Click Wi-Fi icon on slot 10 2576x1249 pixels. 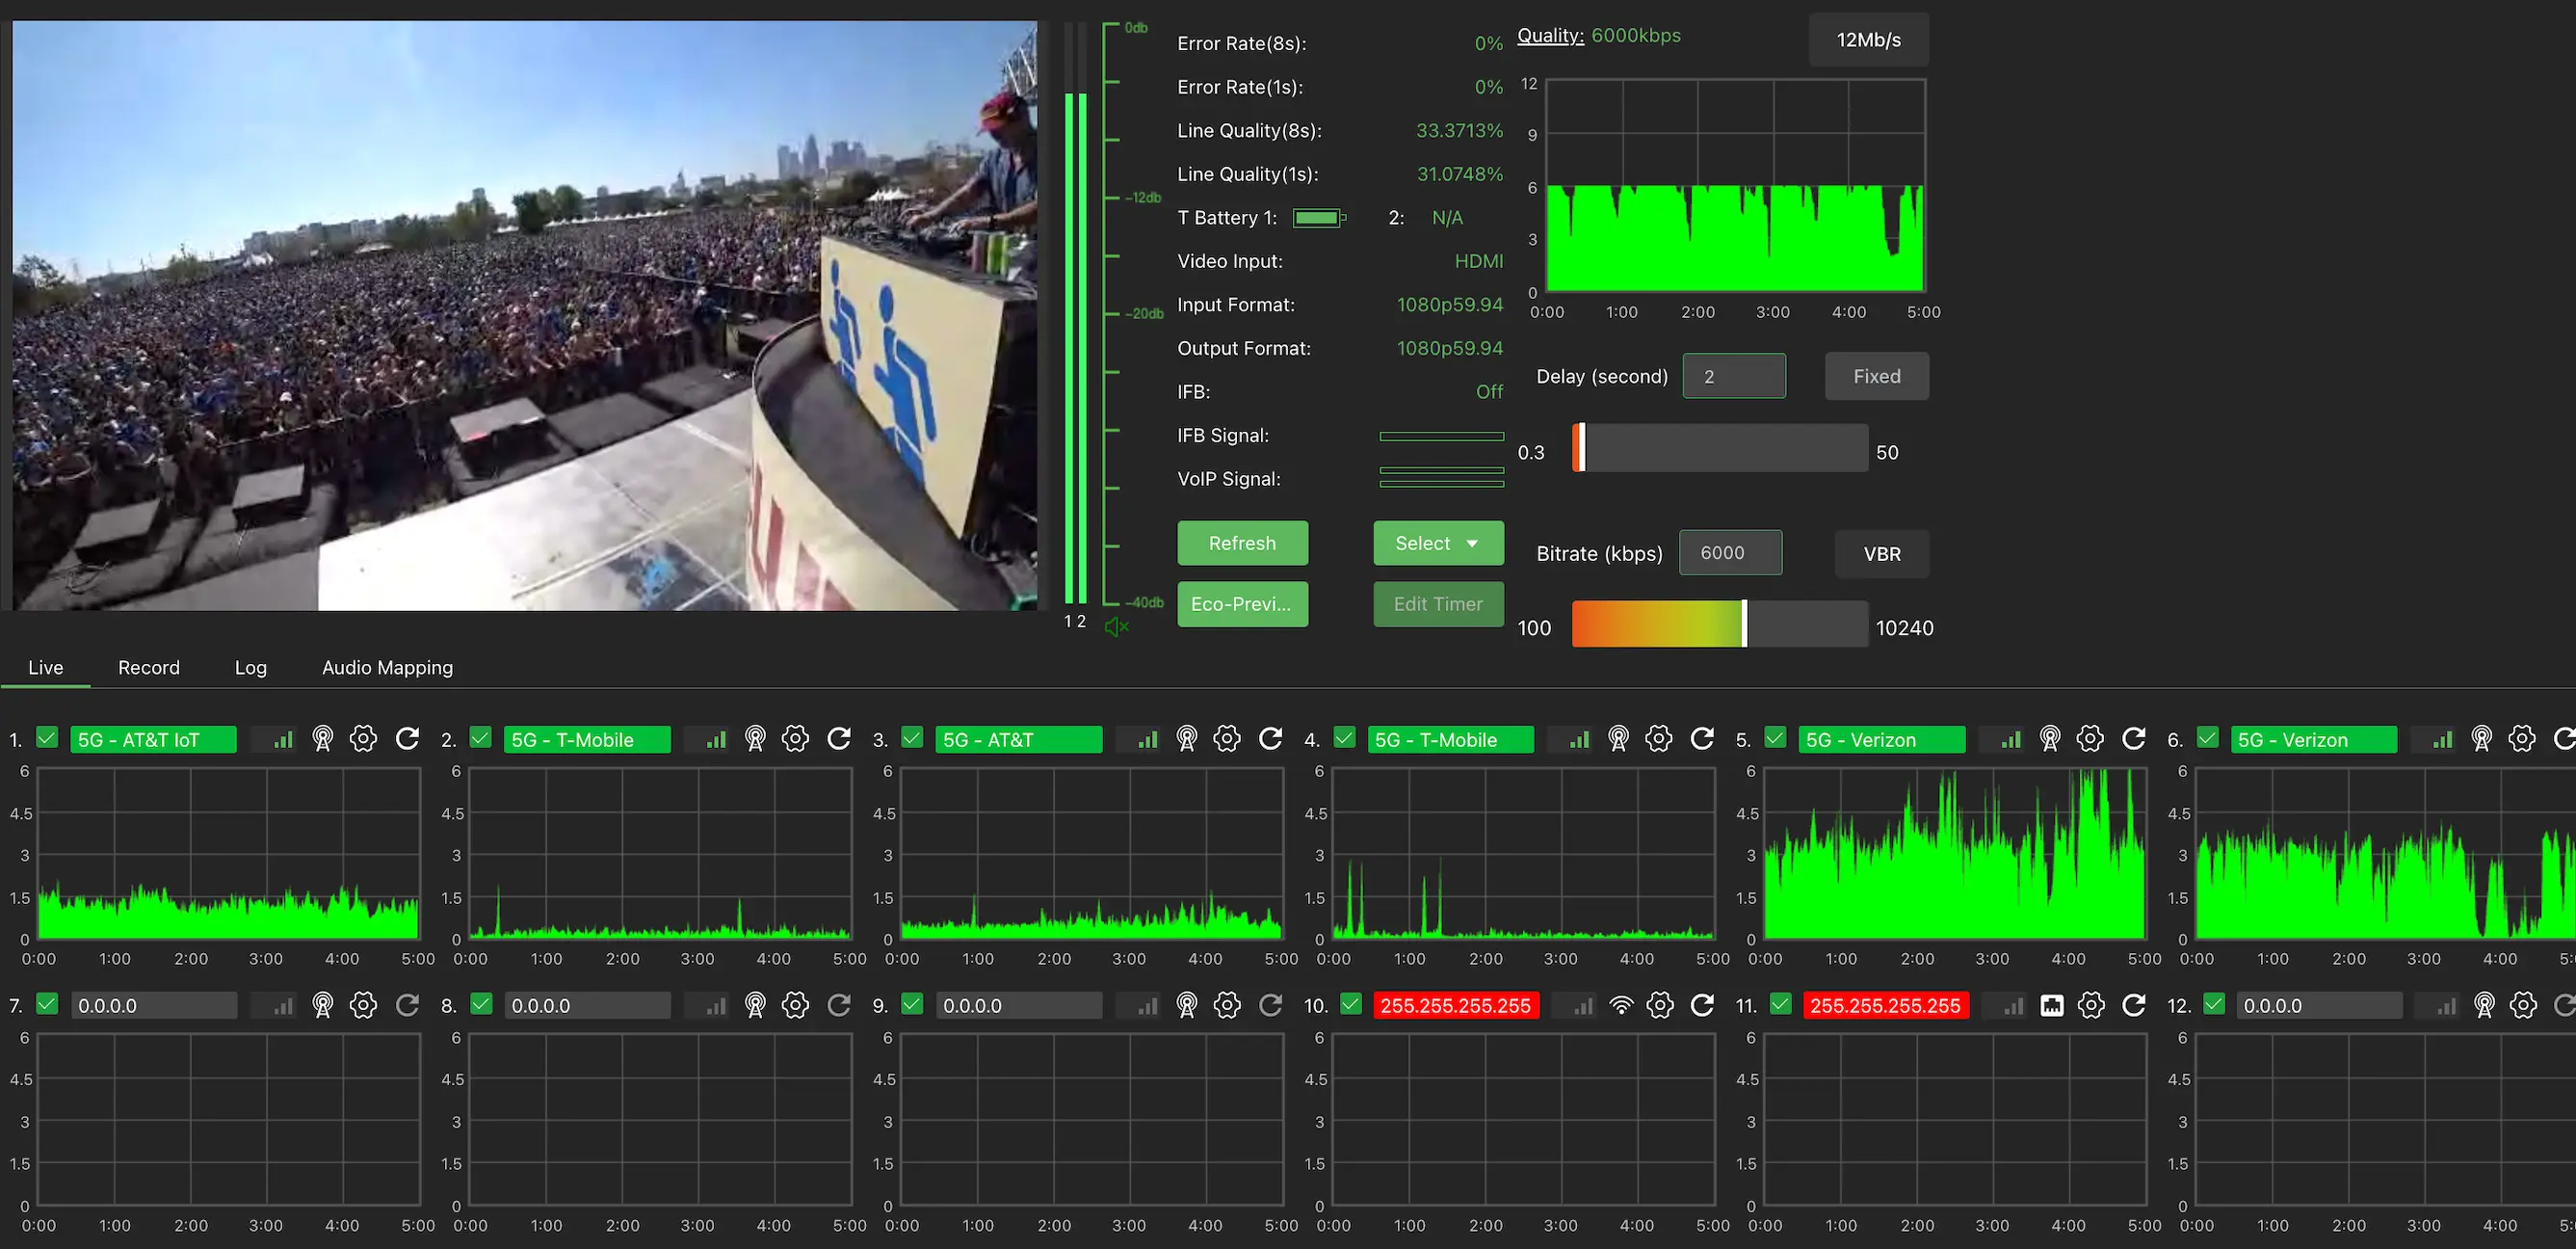pos(1621,1005)
